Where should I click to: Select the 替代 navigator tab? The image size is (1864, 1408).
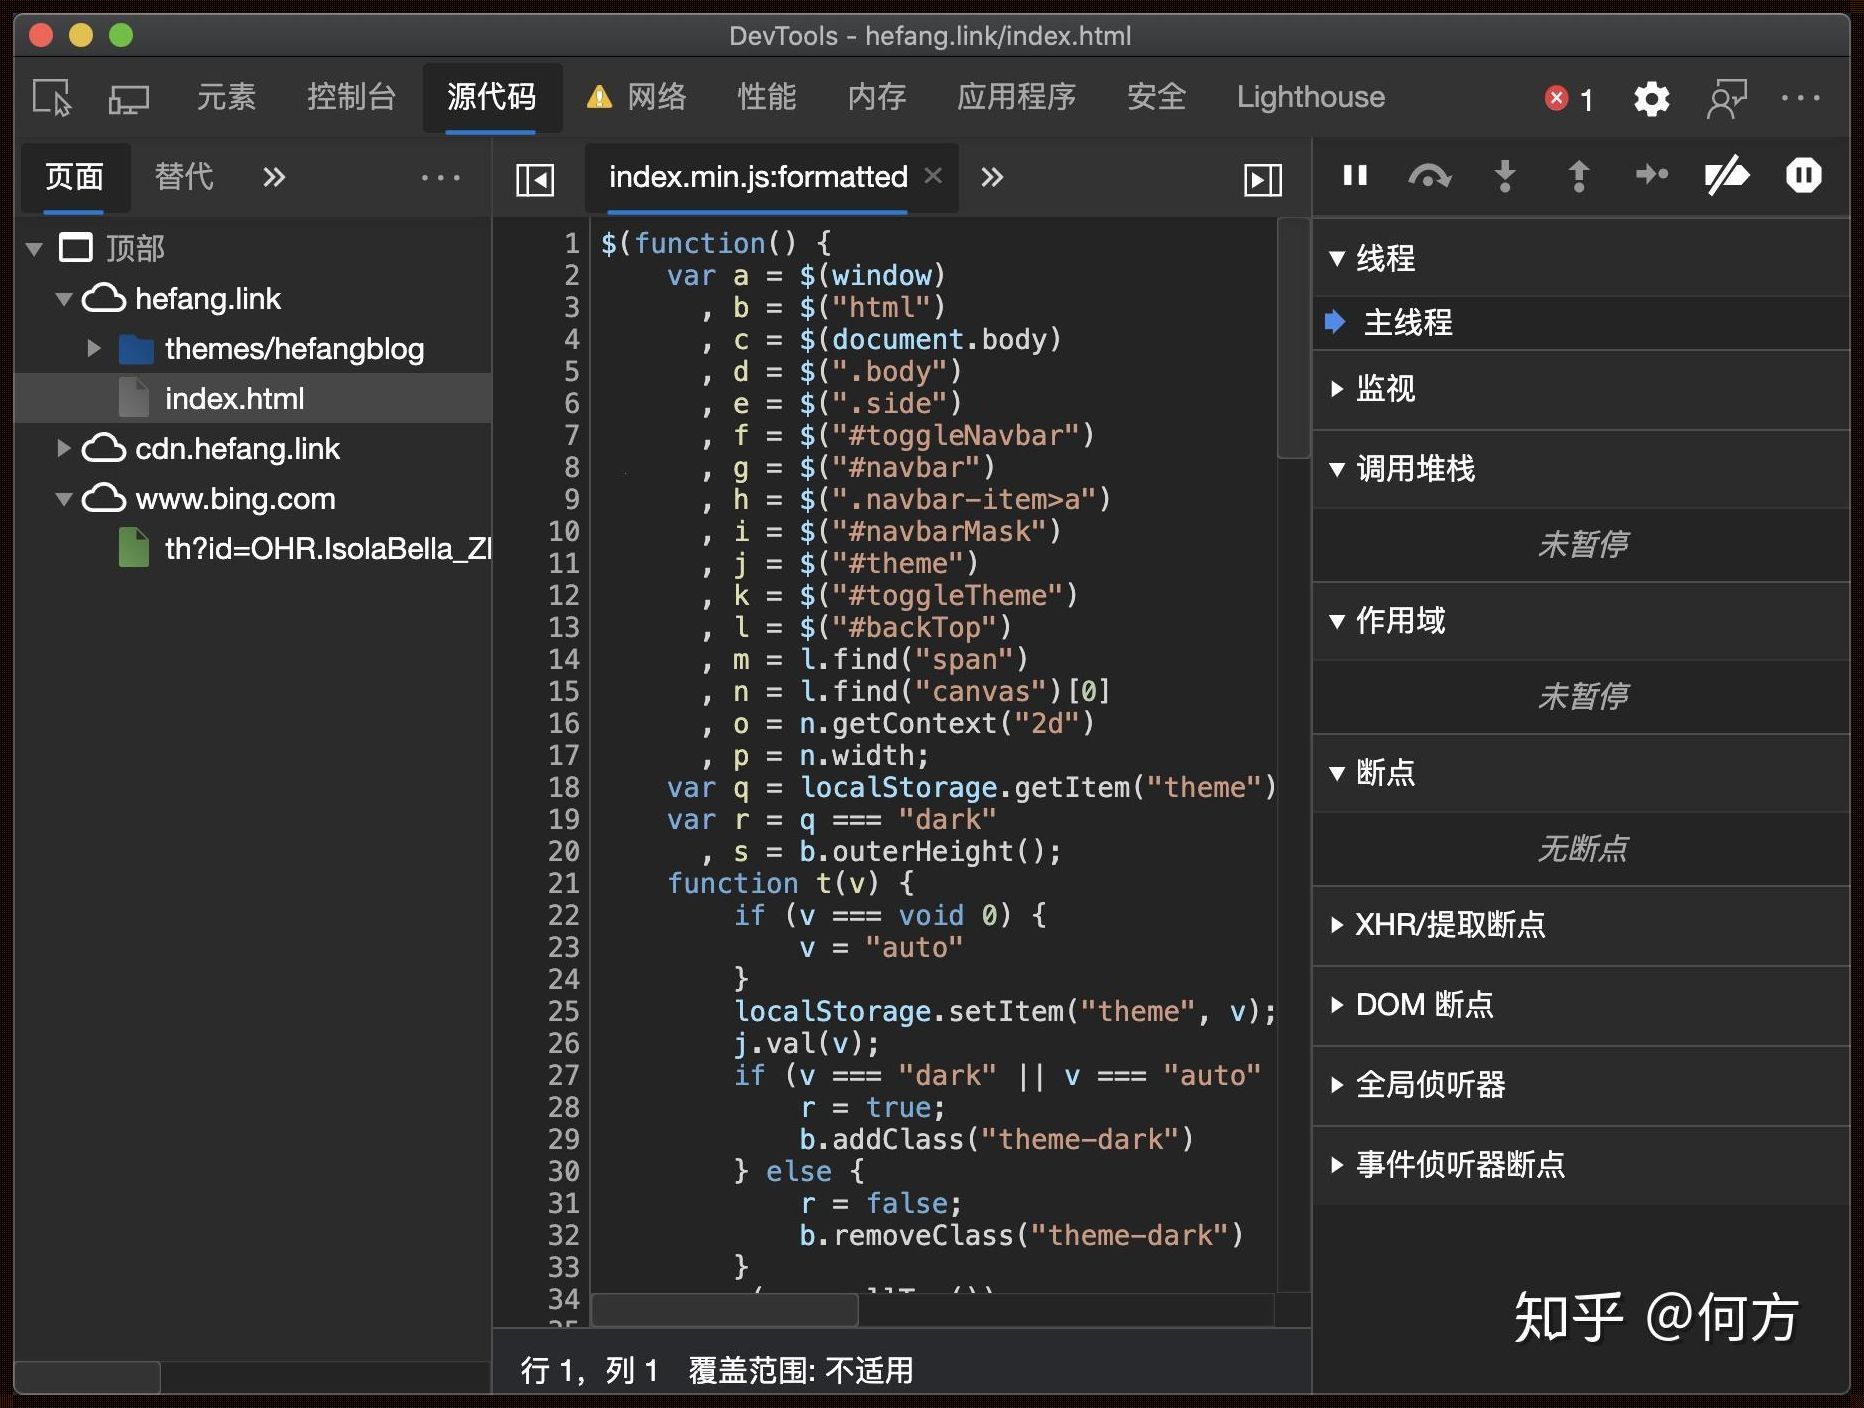[184, 178]
